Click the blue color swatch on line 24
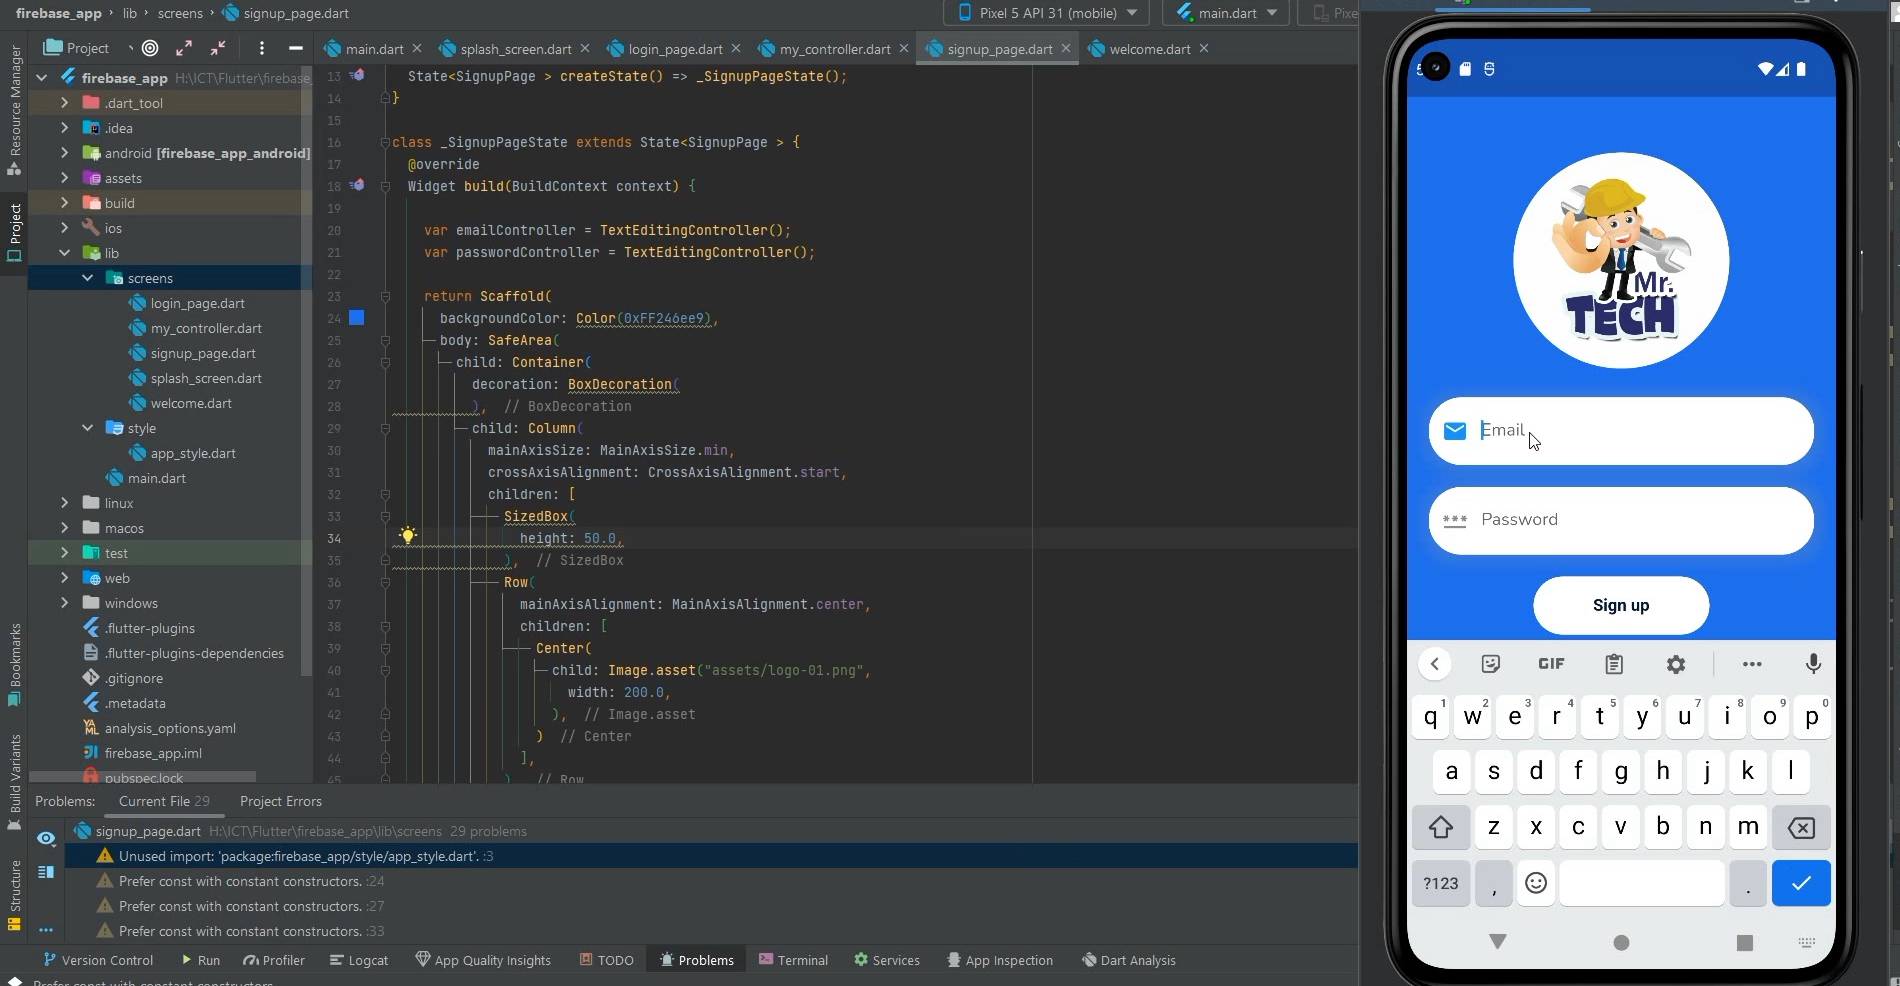The height and width of the screenshot is (986, 1900). 357,318
